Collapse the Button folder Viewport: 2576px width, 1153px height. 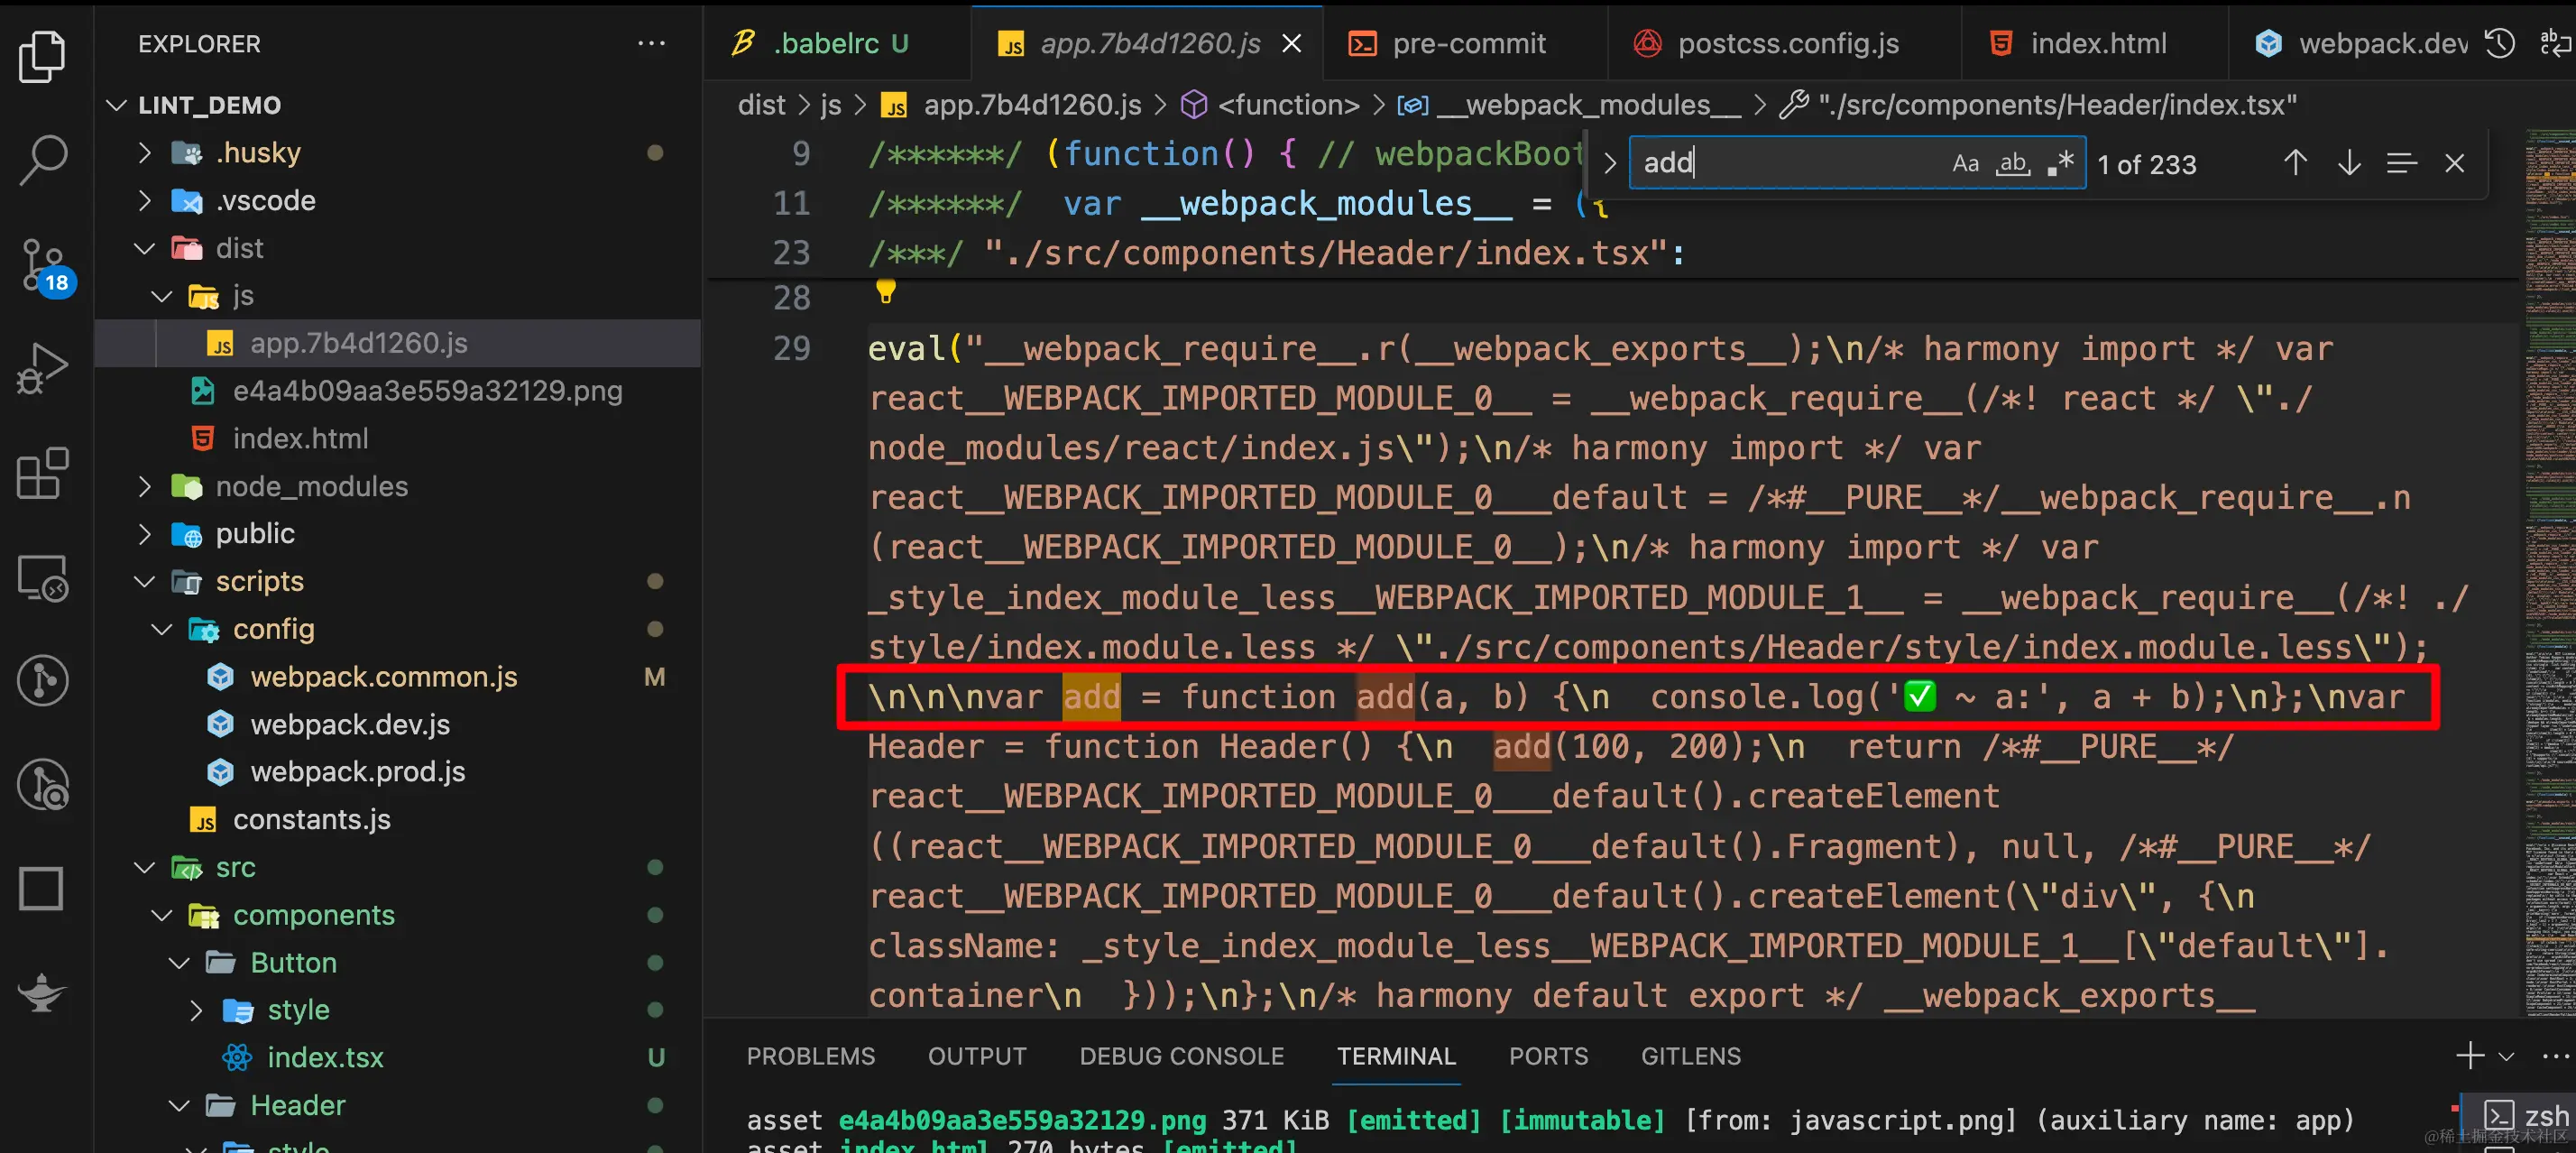(x=179, y=962)
